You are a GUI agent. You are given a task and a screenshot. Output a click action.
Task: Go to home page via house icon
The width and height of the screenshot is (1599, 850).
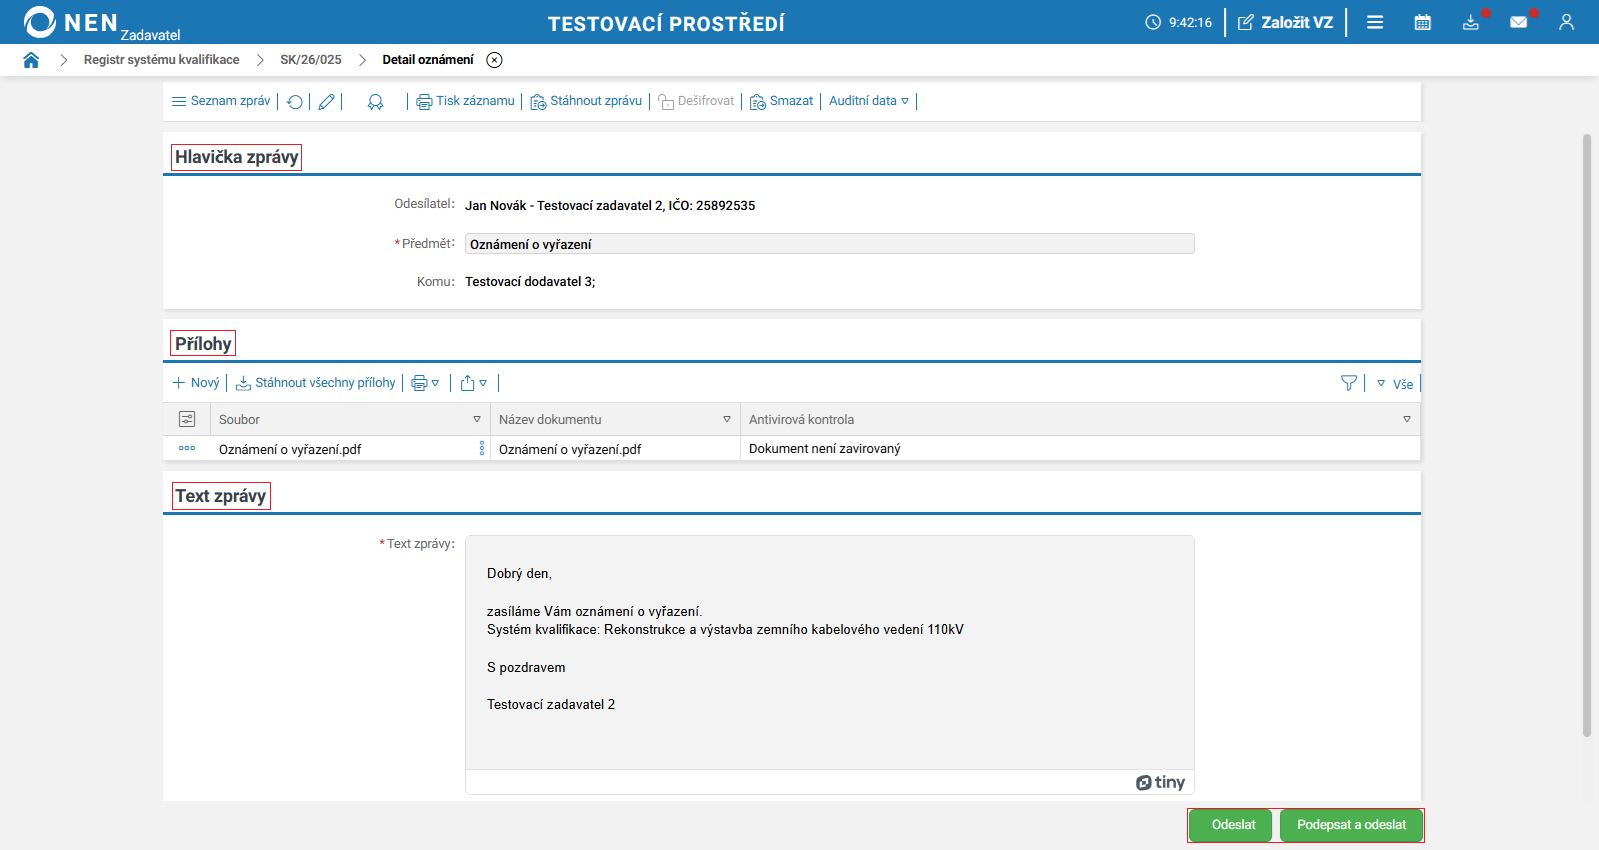pos(31,60)
